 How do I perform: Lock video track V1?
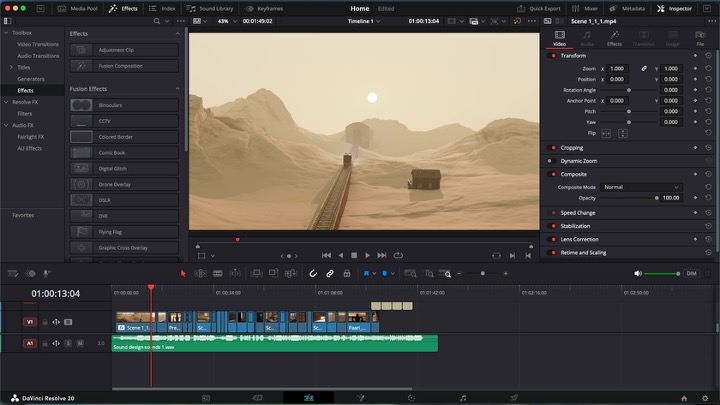45,322
